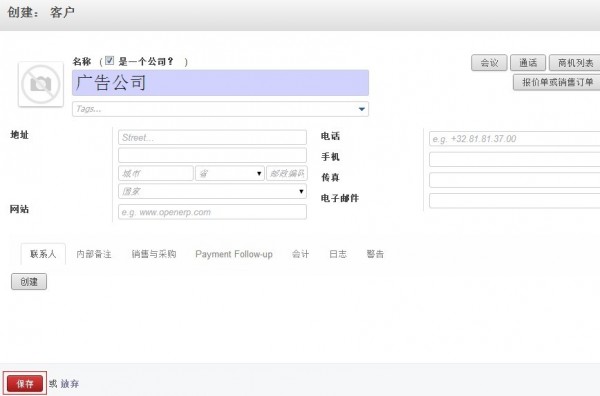600x396 pixels.
Task: Click the 创建 contact button
Action: pos(29,282)
